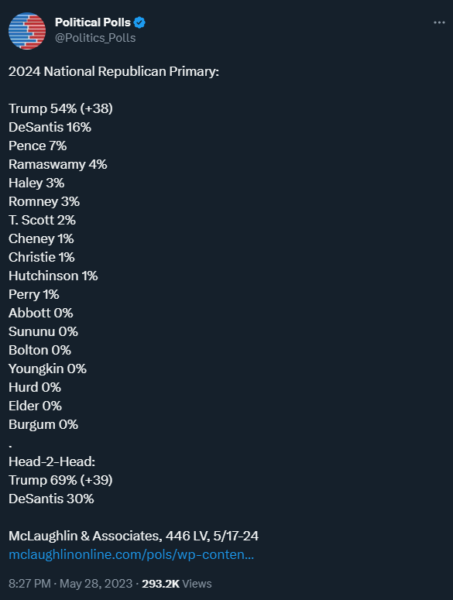453x600 pixels.
Task: Click the Hutchinson 1% line
Action: pos(53,276)
